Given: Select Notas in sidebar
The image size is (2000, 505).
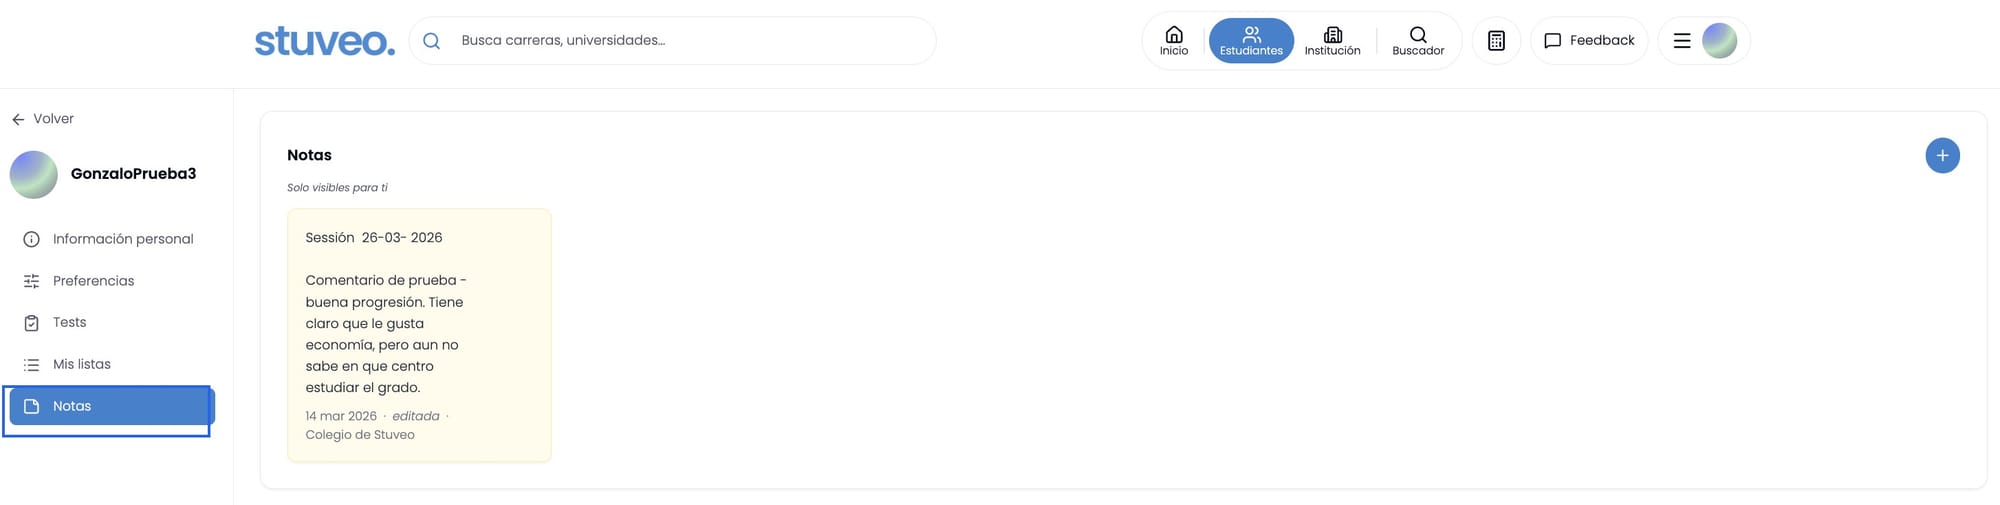Looking at the screenshot, I should [112, 406].
